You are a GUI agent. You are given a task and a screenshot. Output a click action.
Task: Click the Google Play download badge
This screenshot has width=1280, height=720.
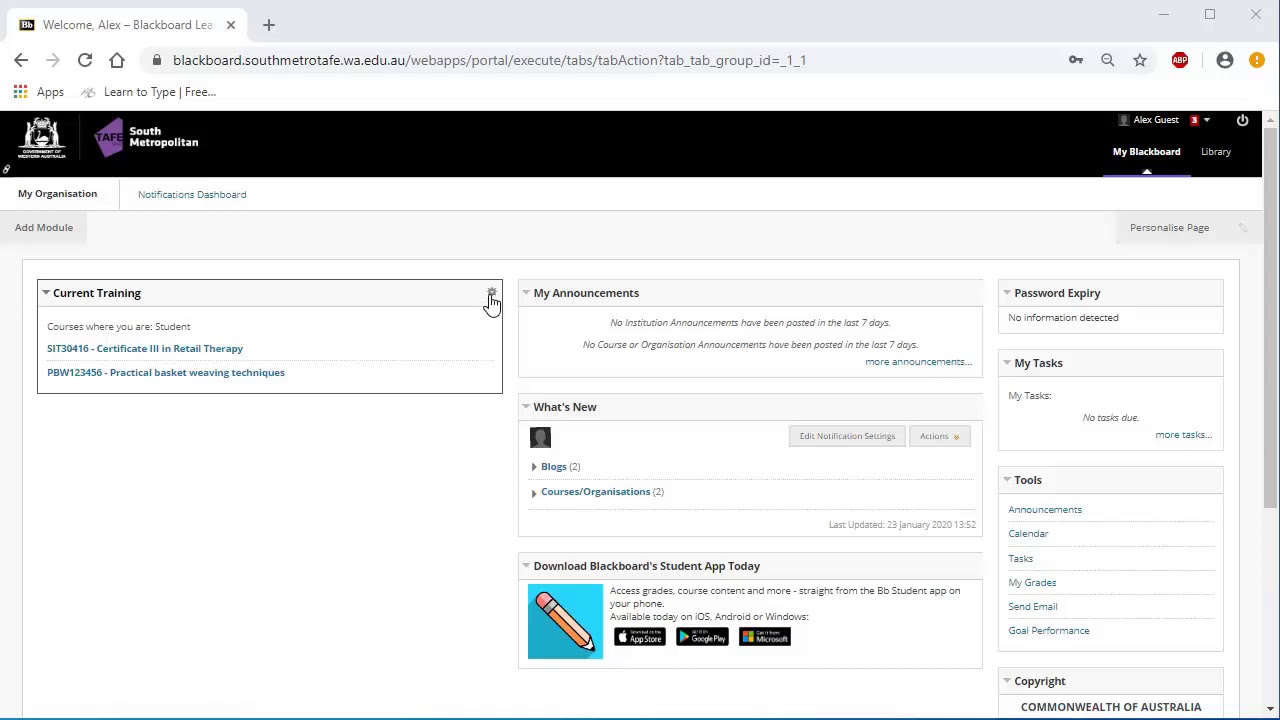(702, 637)
